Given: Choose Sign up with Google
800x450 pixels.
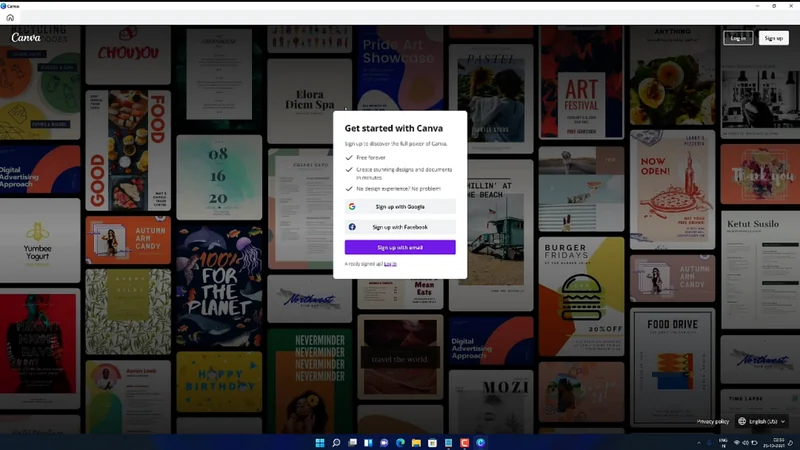Looking at the screenshot, I should click(x=400, y=207).
